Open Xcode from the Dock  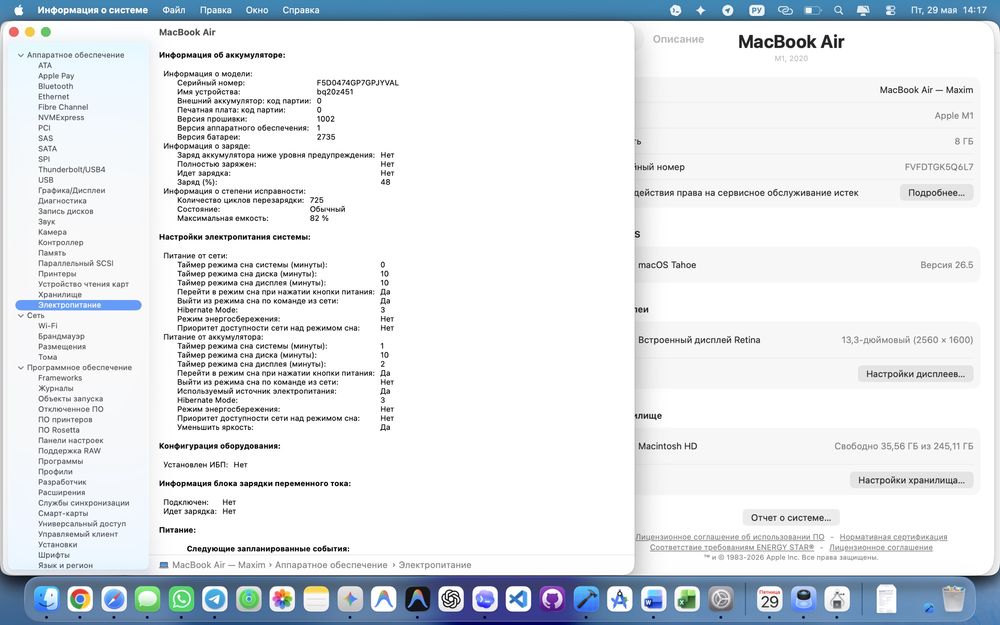[x=586, y=599]
